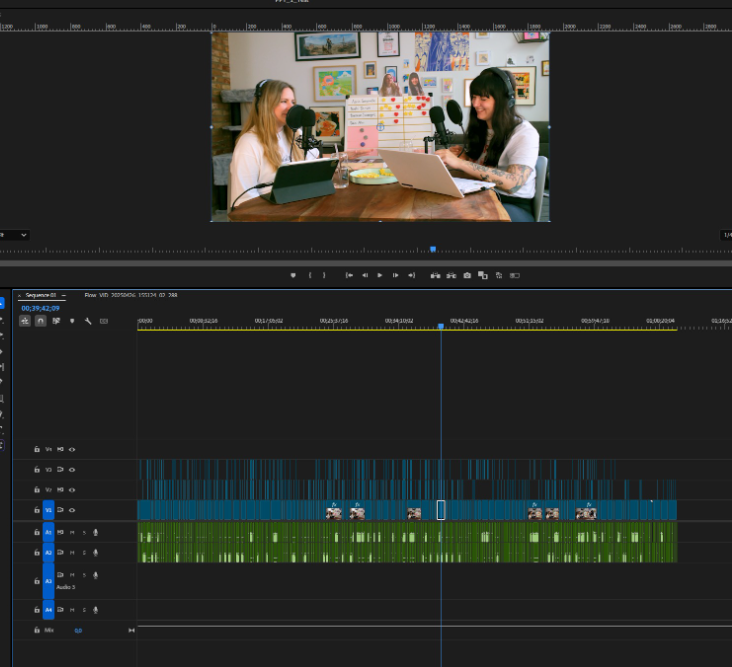This screenshot has width=732, height=667.
Task: Click the Go to In point button
Action: point(349,275)
